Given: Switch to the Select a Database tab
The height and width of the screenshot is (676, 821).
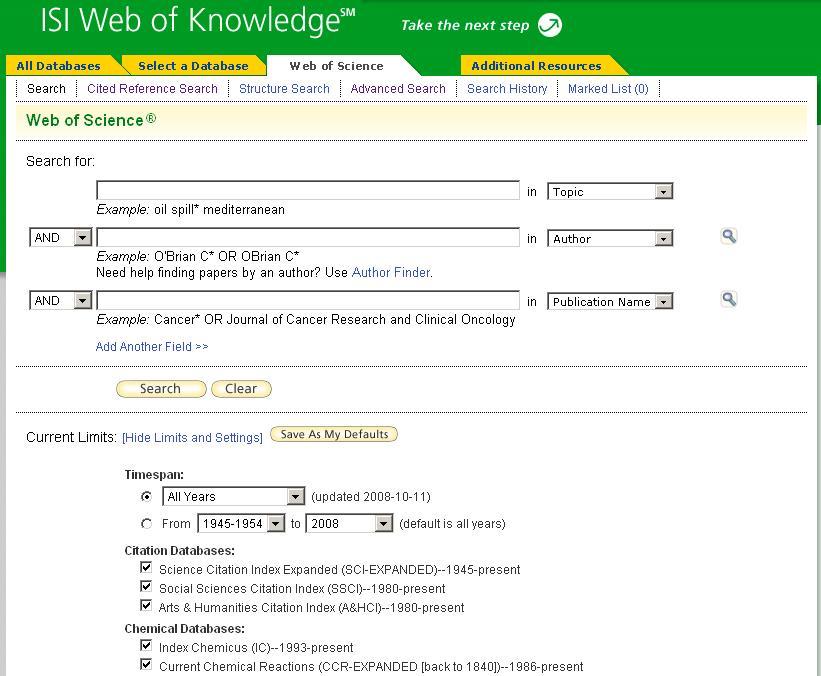Looking at the screenshot, I should pos(193,66).
